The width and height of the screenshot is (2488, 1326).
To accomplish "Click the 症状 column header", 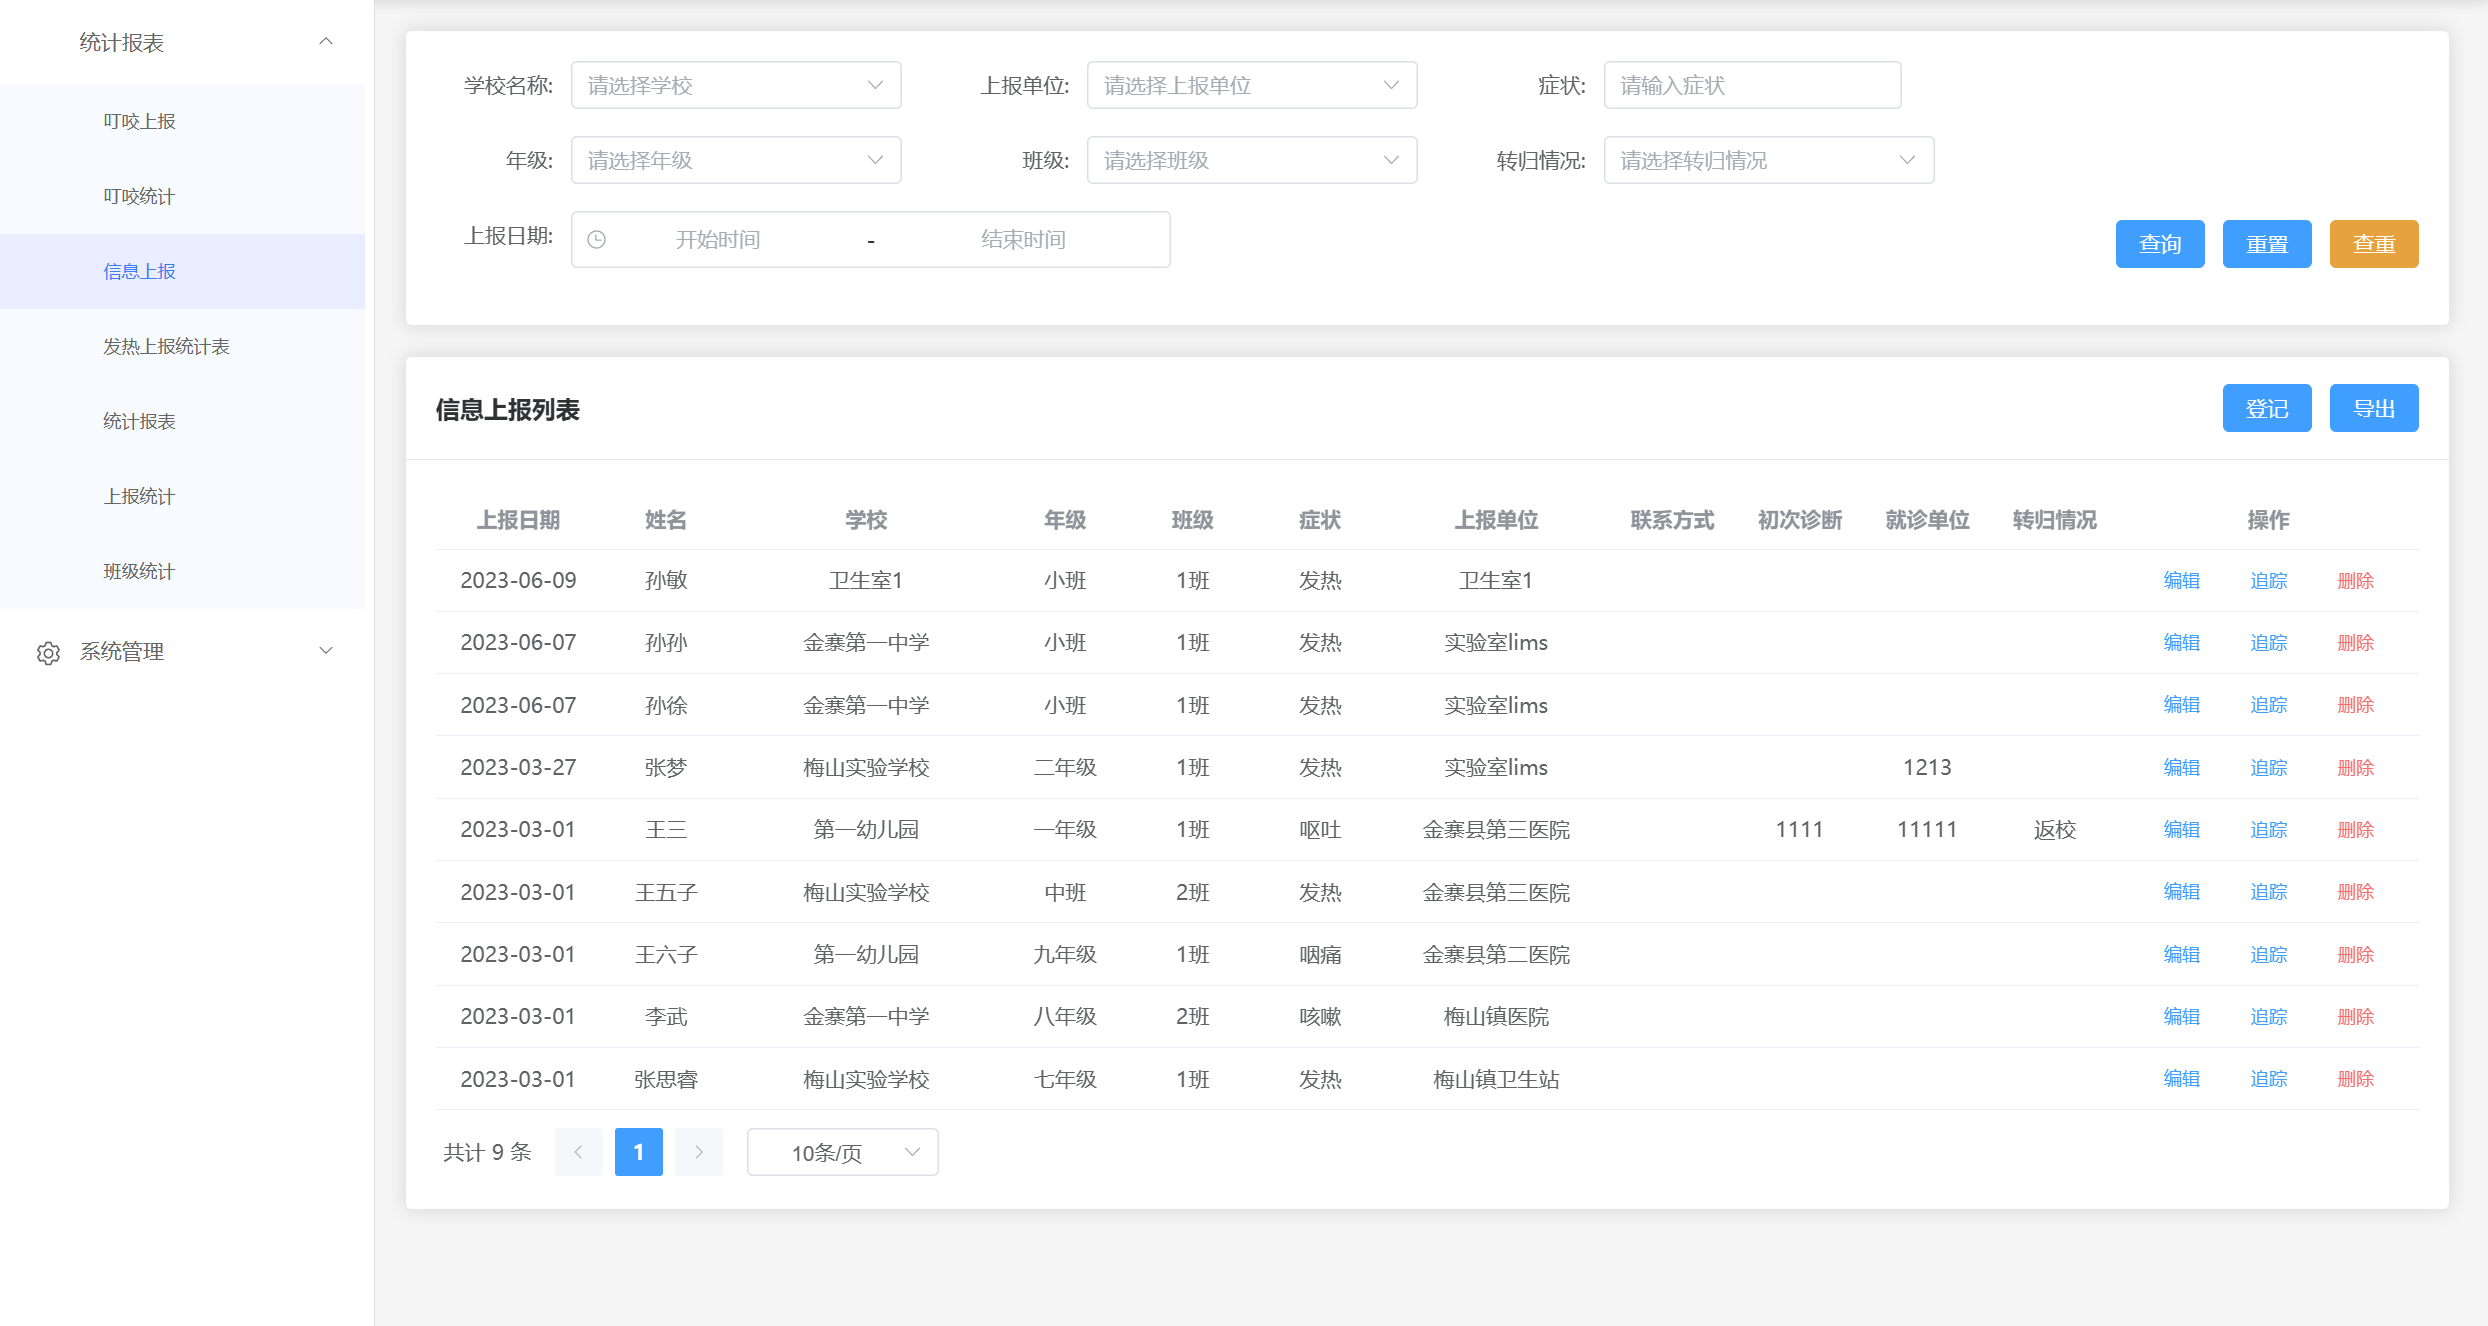I will pos(1320,520).
